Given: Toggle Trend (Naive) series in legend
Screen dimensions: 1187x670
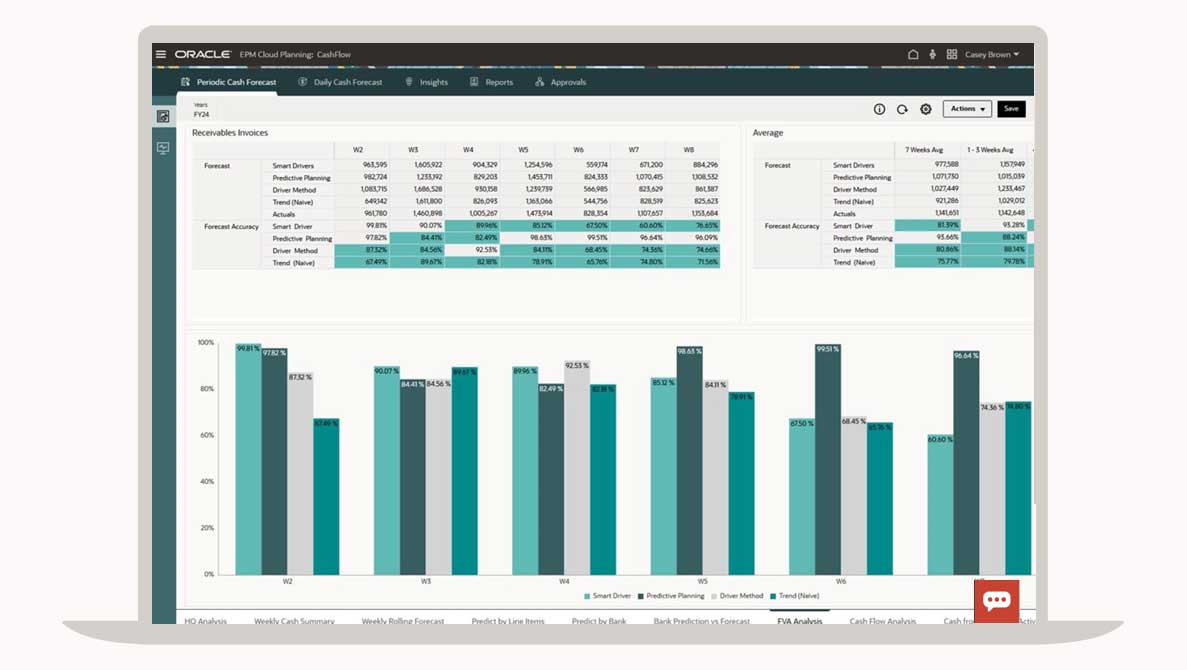Looking at the screenshot, I should click(795, 596).
